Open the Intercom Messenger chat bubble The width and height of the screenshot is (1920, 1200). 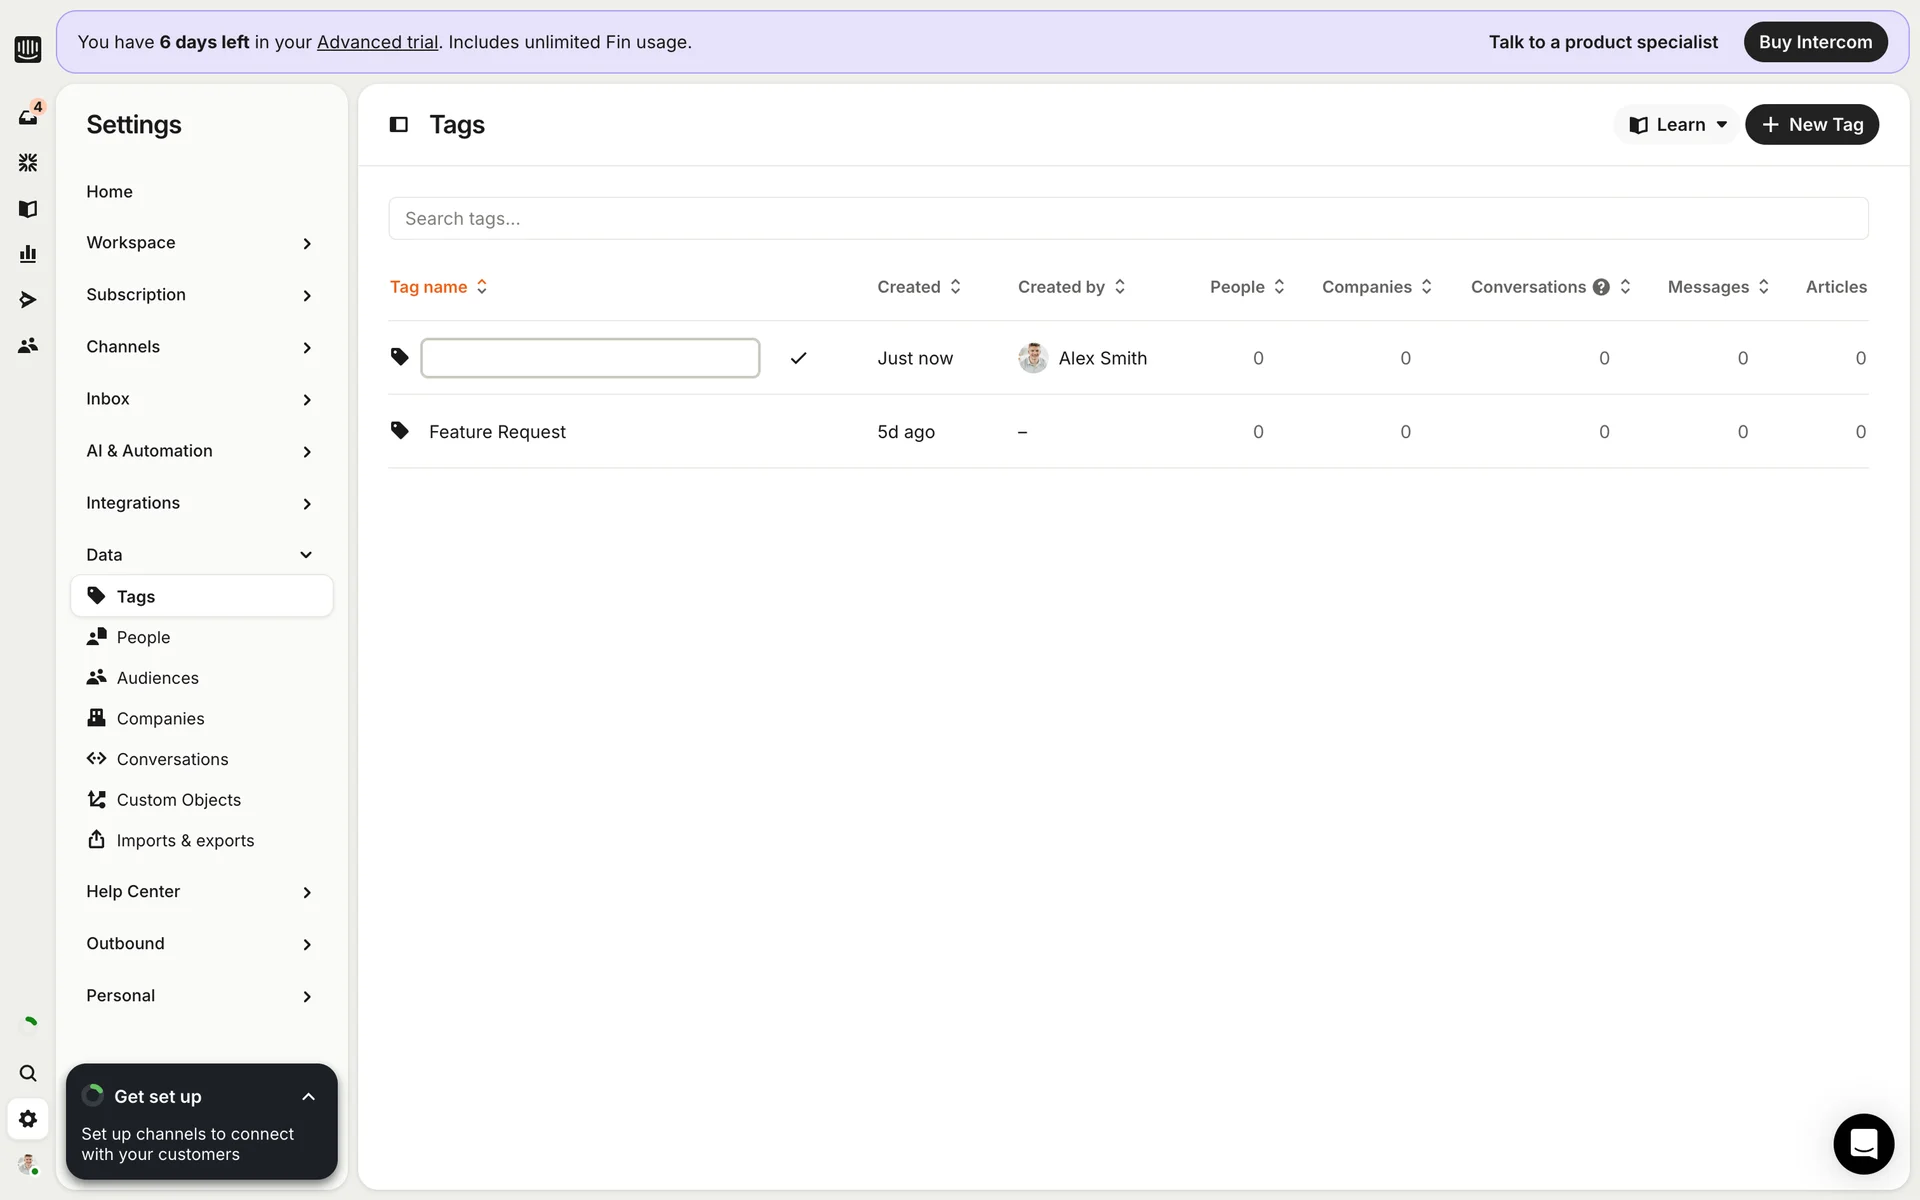pyautogui.click(x=1863, y=1143)
